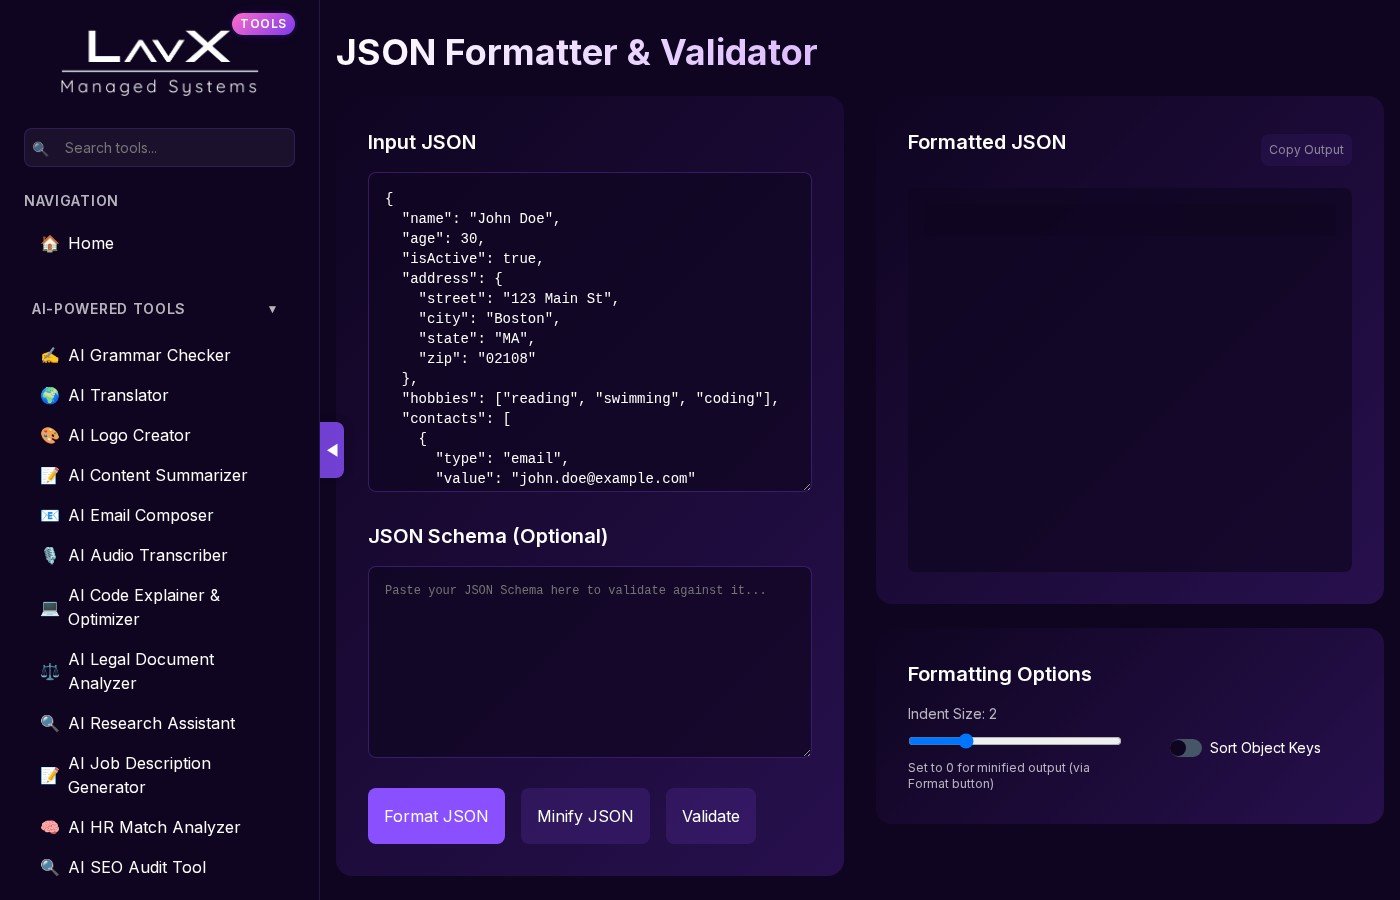The width and height of the screenshot is (1400, 900).
Task: Click inside the JSON Schema text area
Action: click(x=589, y=661)
